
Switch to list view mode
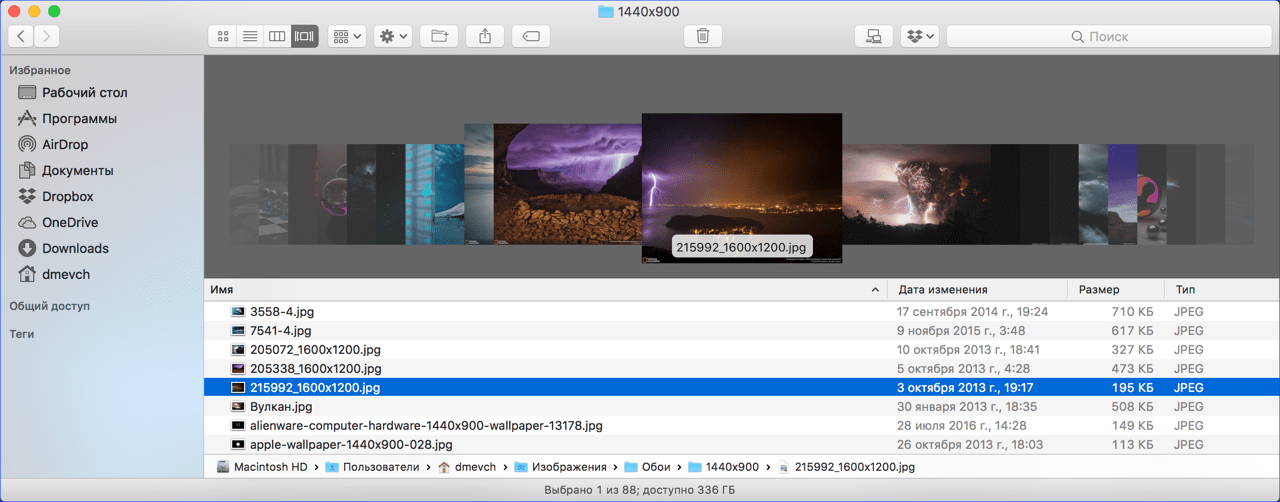(249, 36)
